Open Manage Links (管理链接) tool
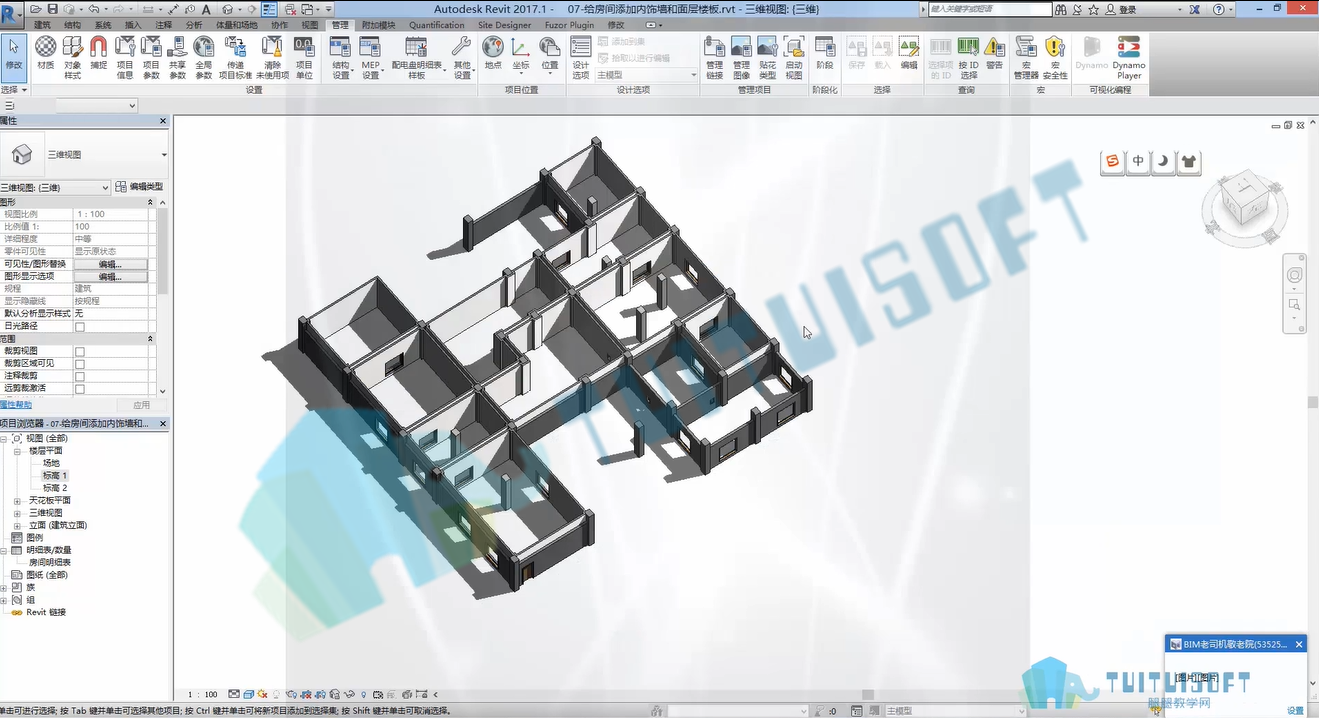Screen dimensions: 1319x718 pos(714,58)
